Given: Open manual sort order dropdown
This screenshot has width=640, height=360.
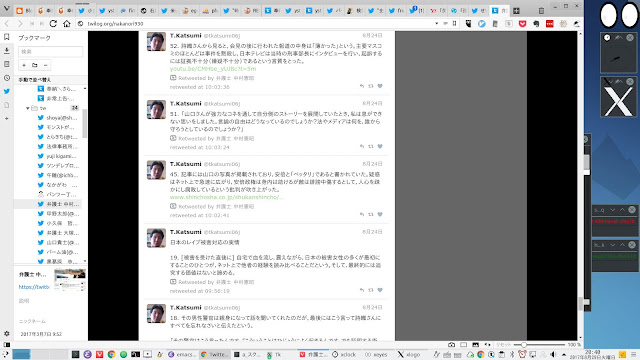Looking at the screenshot, I should click(50, 80).
